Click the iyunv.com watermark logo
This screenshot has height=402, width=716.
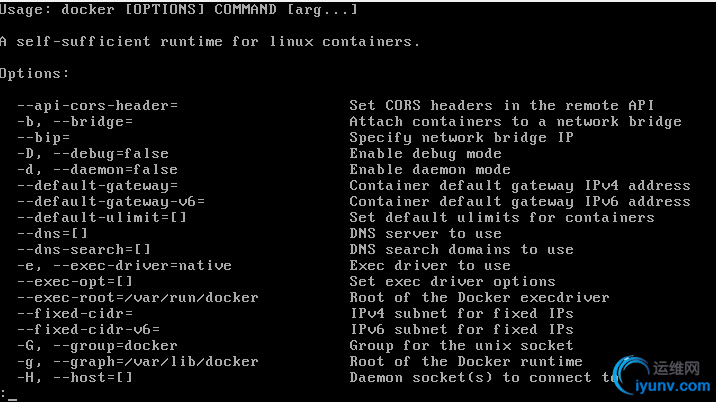click(x=662, y=375)
